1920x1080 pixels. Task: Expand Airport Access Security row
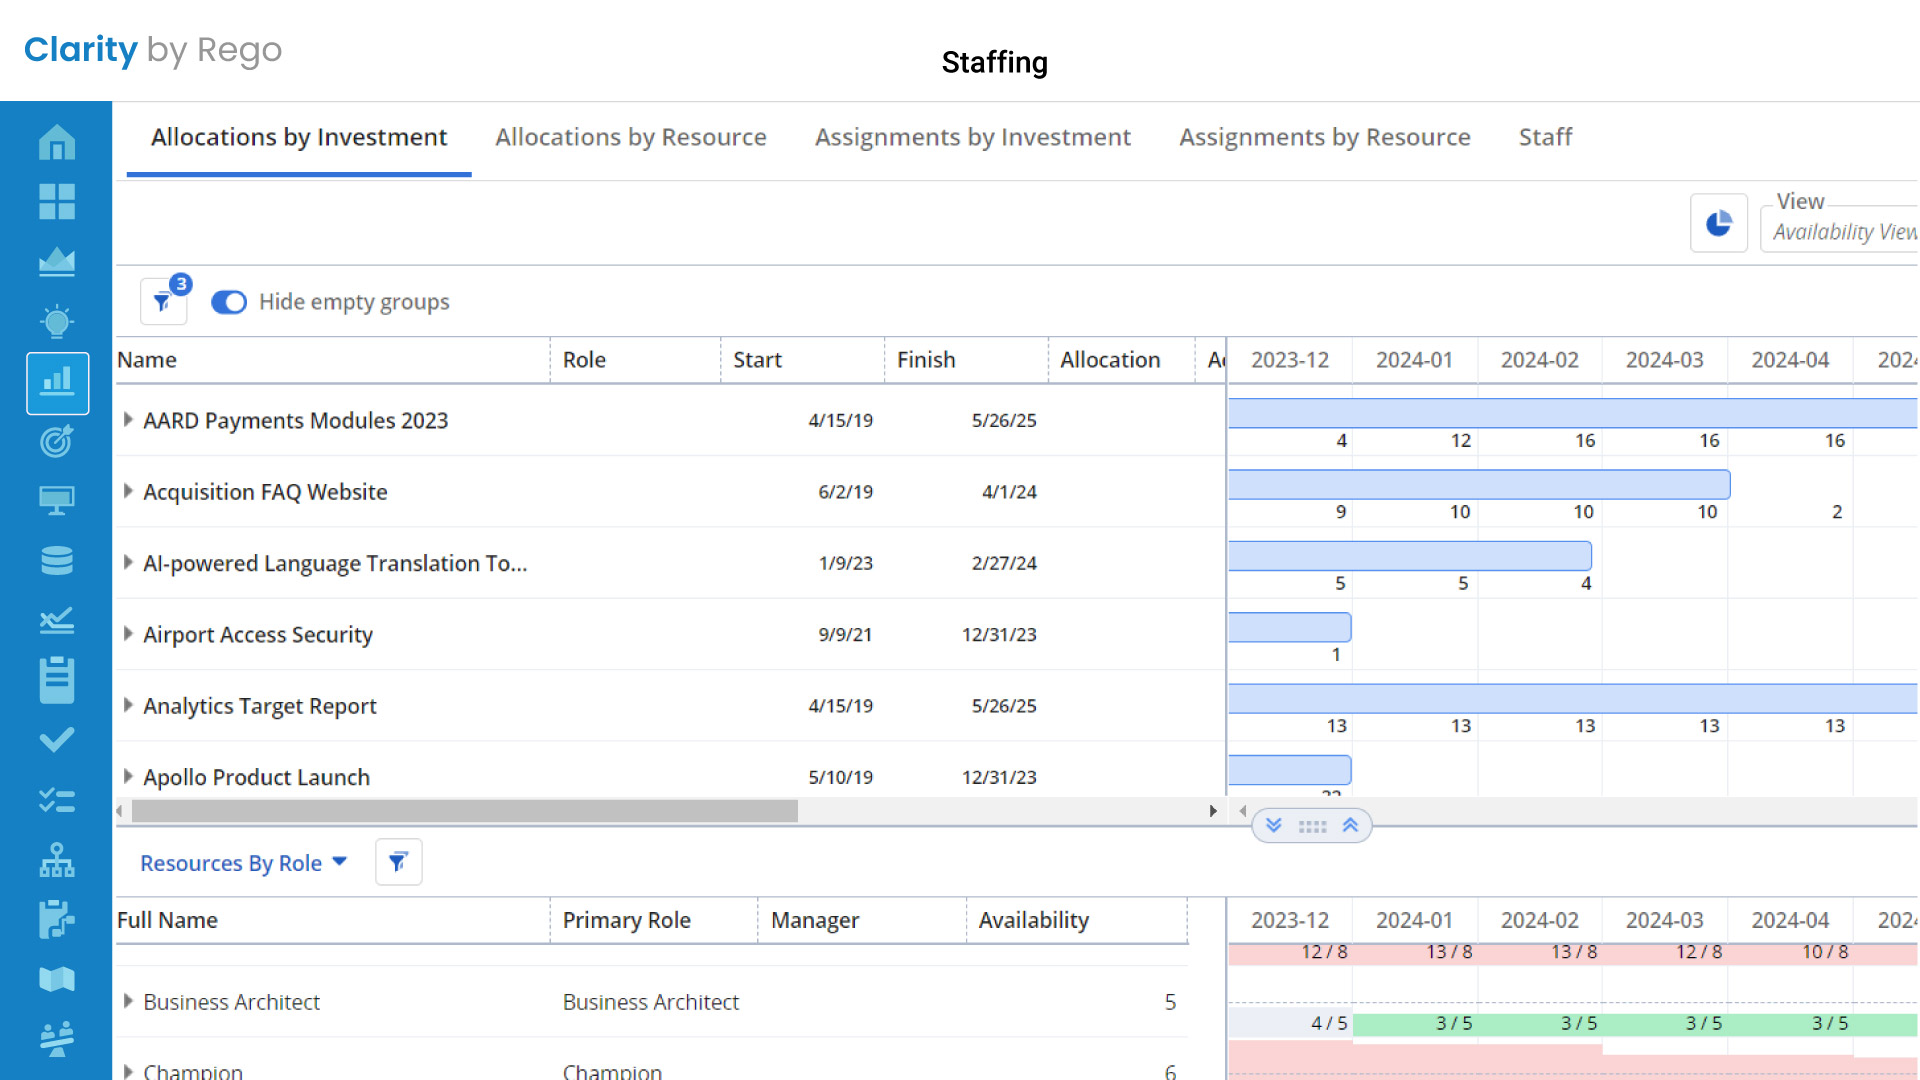point(128,634)
